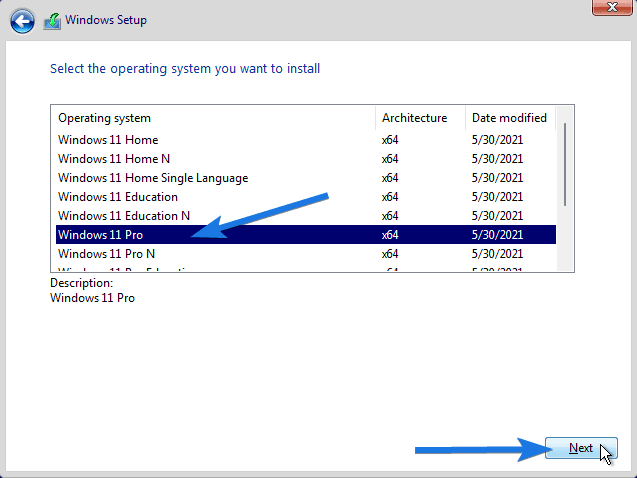Click x64 cell in Windows 11 Home row

coord(390,140)
